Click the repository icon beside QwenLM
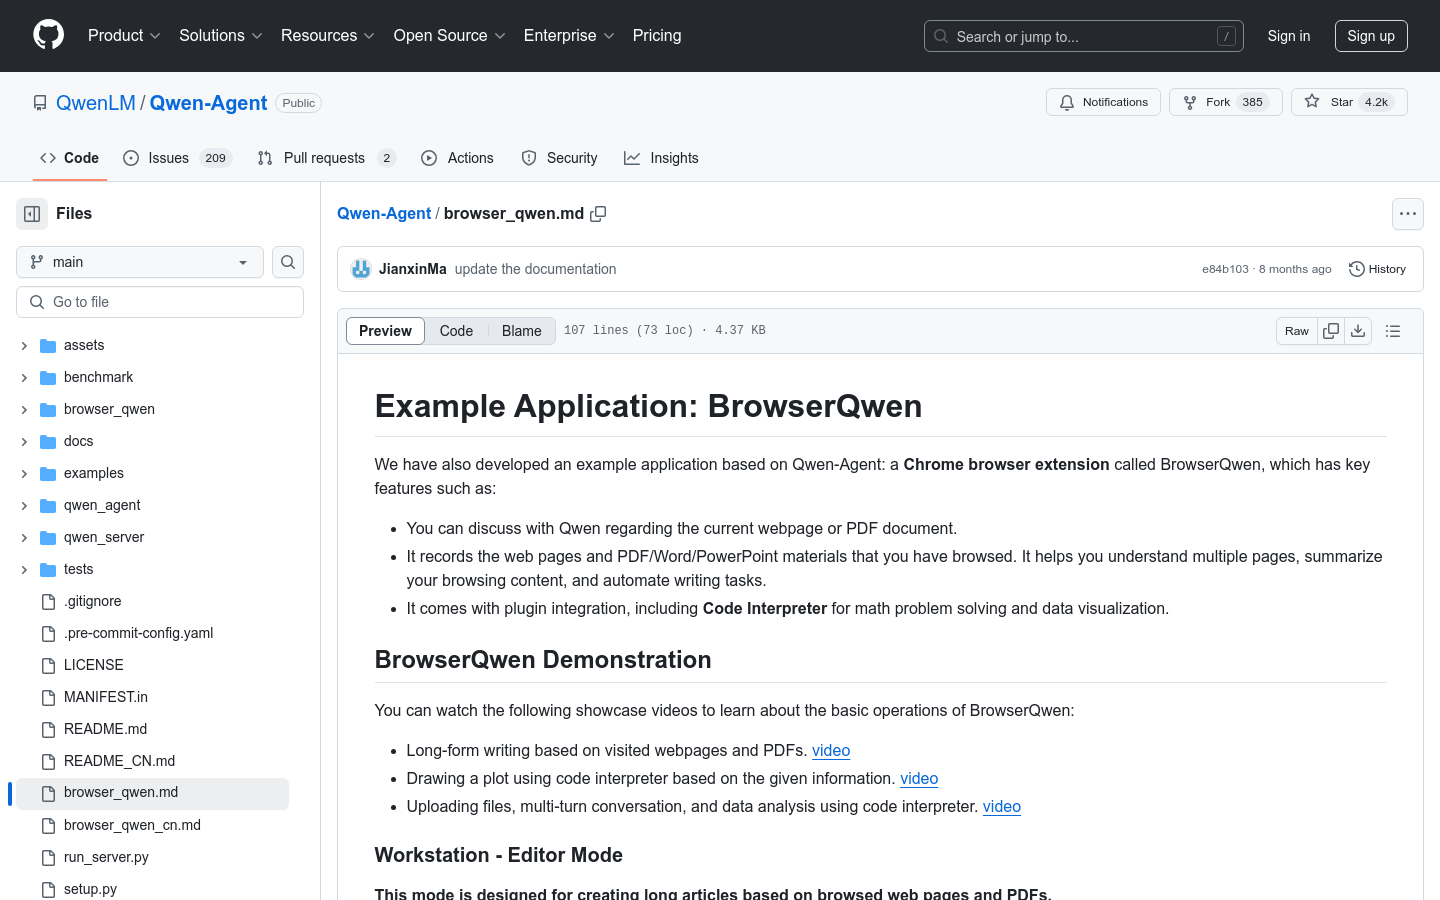 tap(40, 103)
